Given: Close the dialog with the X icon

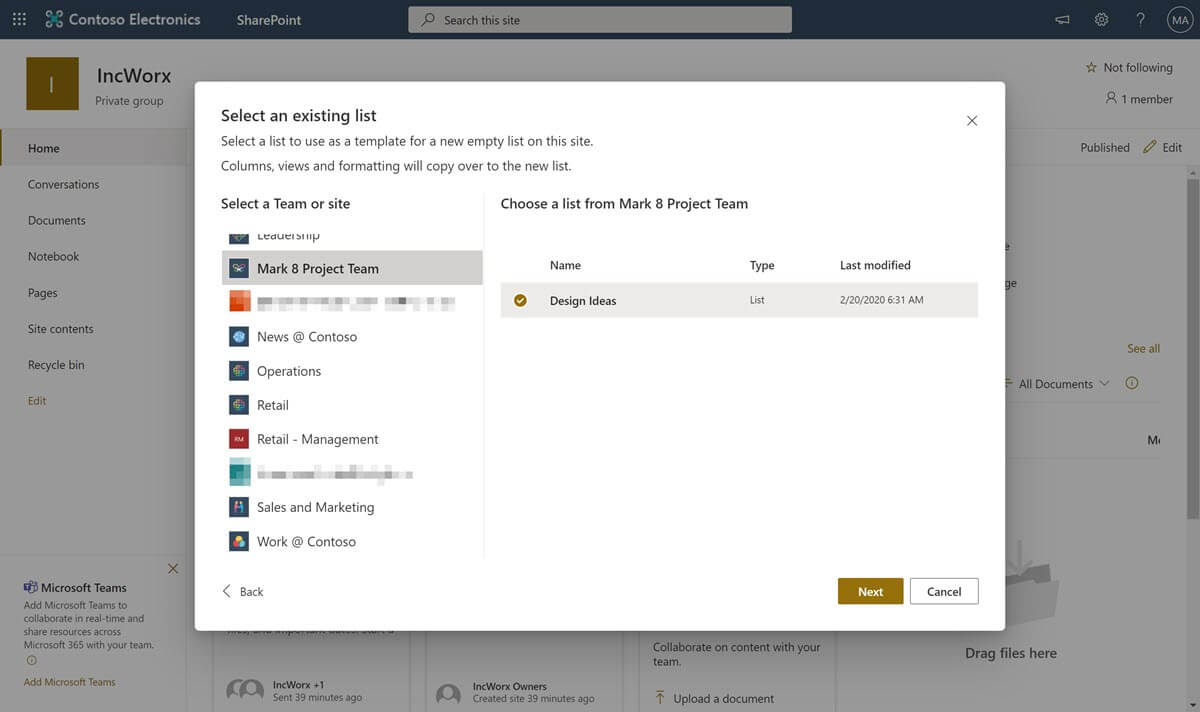Looking at the screenshot, I should point(972,120).
